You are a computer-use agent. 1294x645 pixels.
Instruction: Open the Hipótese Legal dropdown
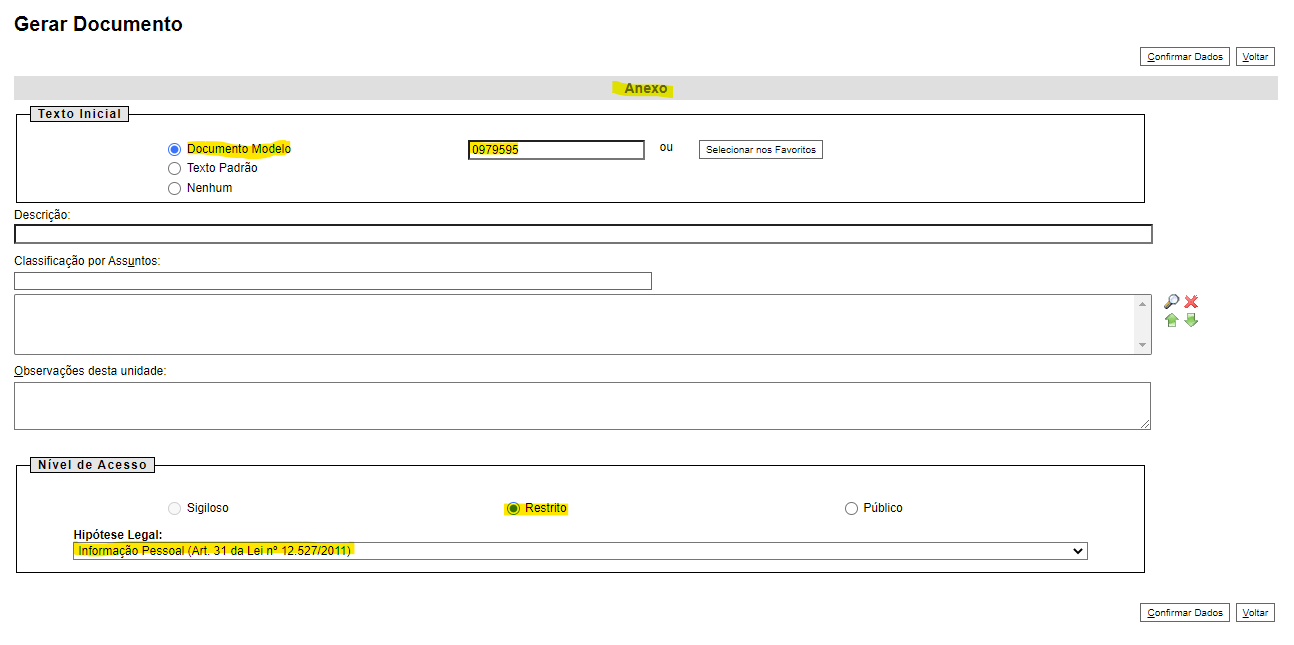tap(580, 551)
